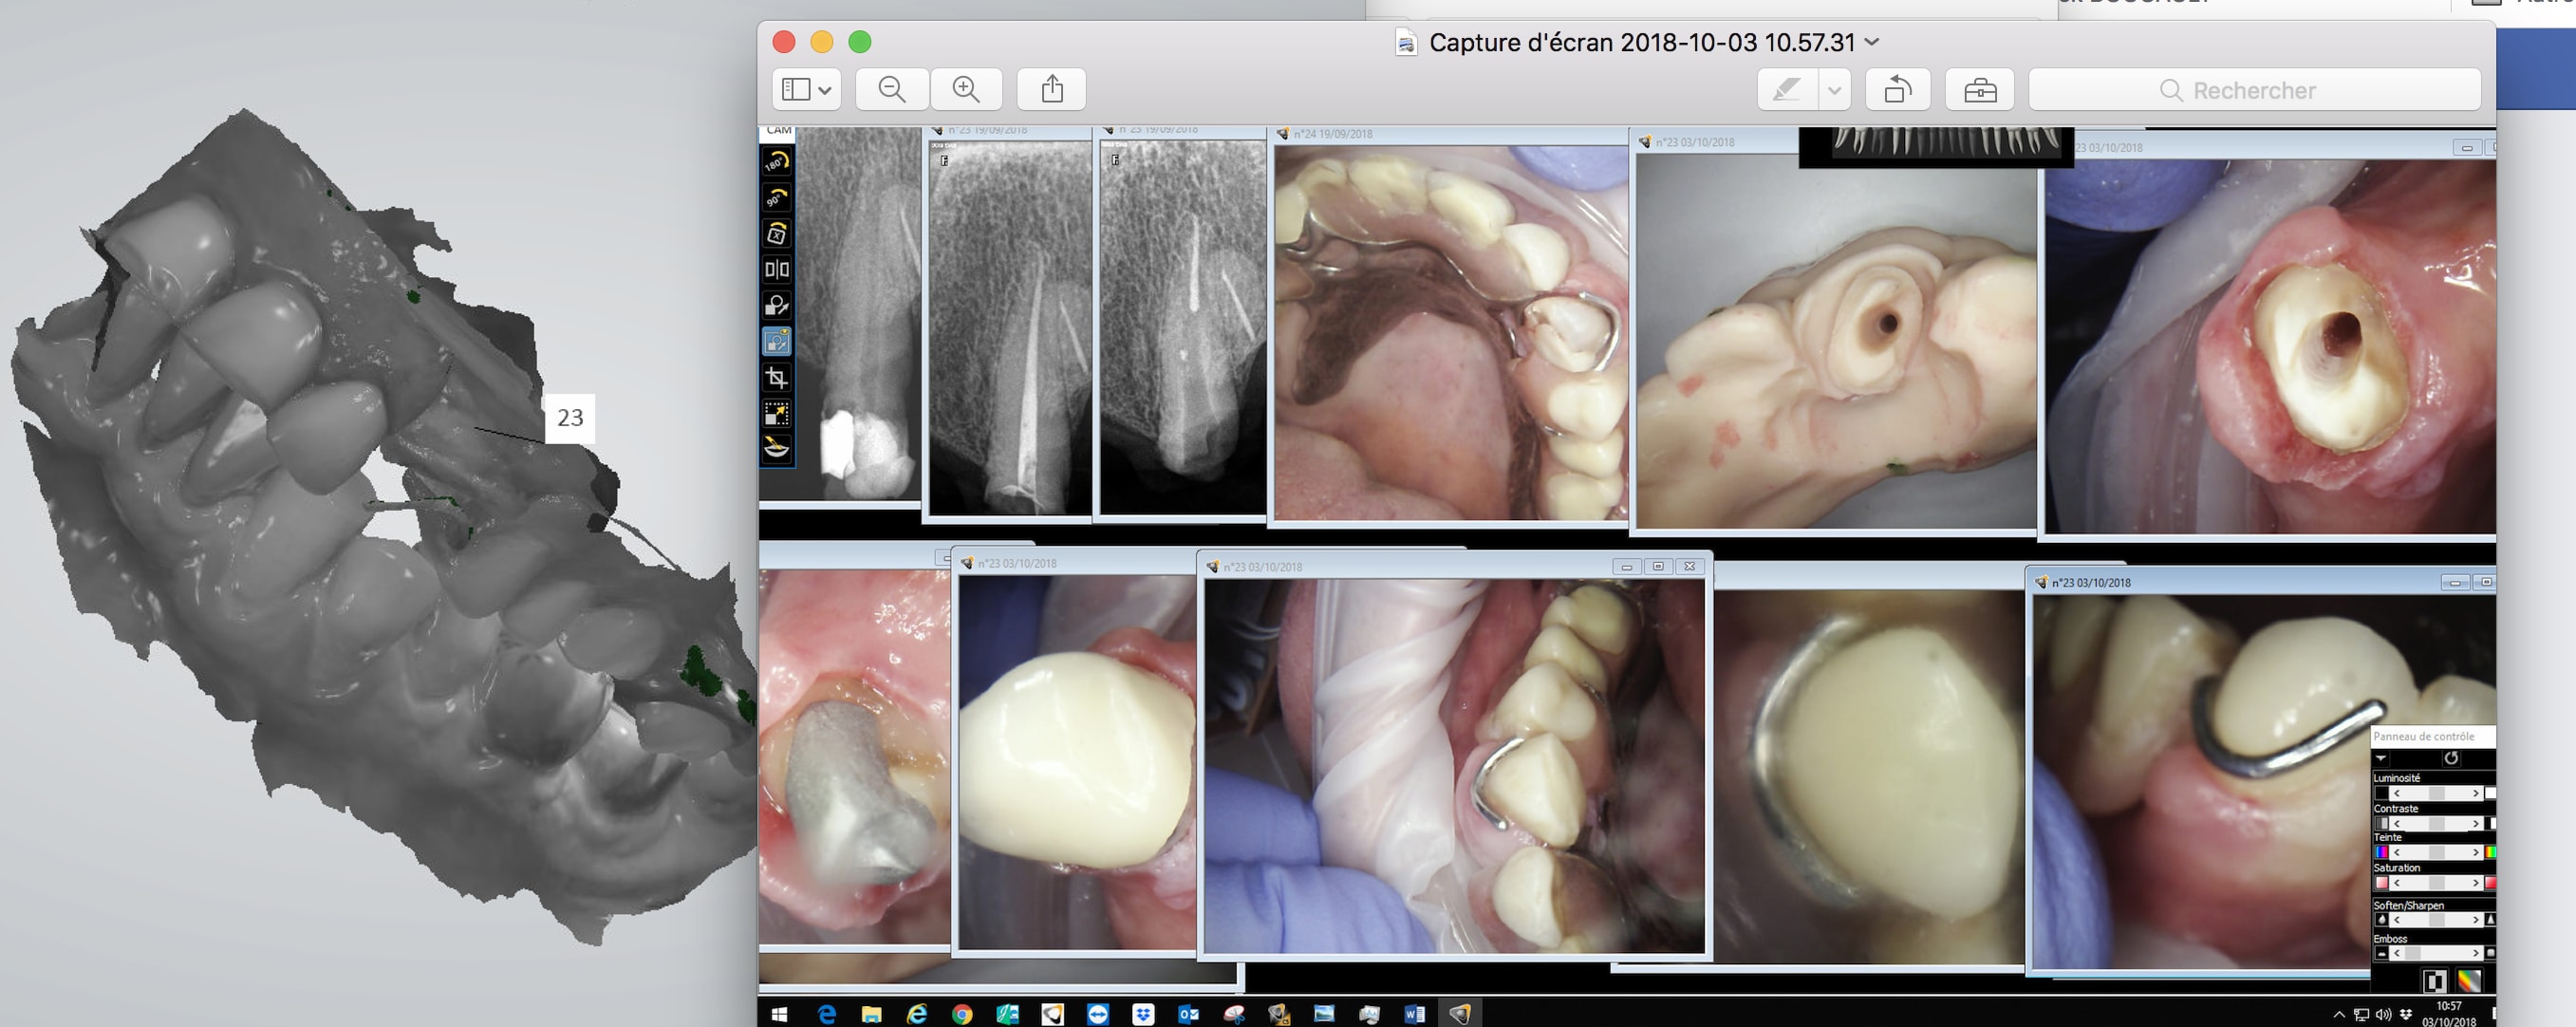Click the Rechercher search field
The image size is (2576, 1027).
click(x=2254, y=90)
